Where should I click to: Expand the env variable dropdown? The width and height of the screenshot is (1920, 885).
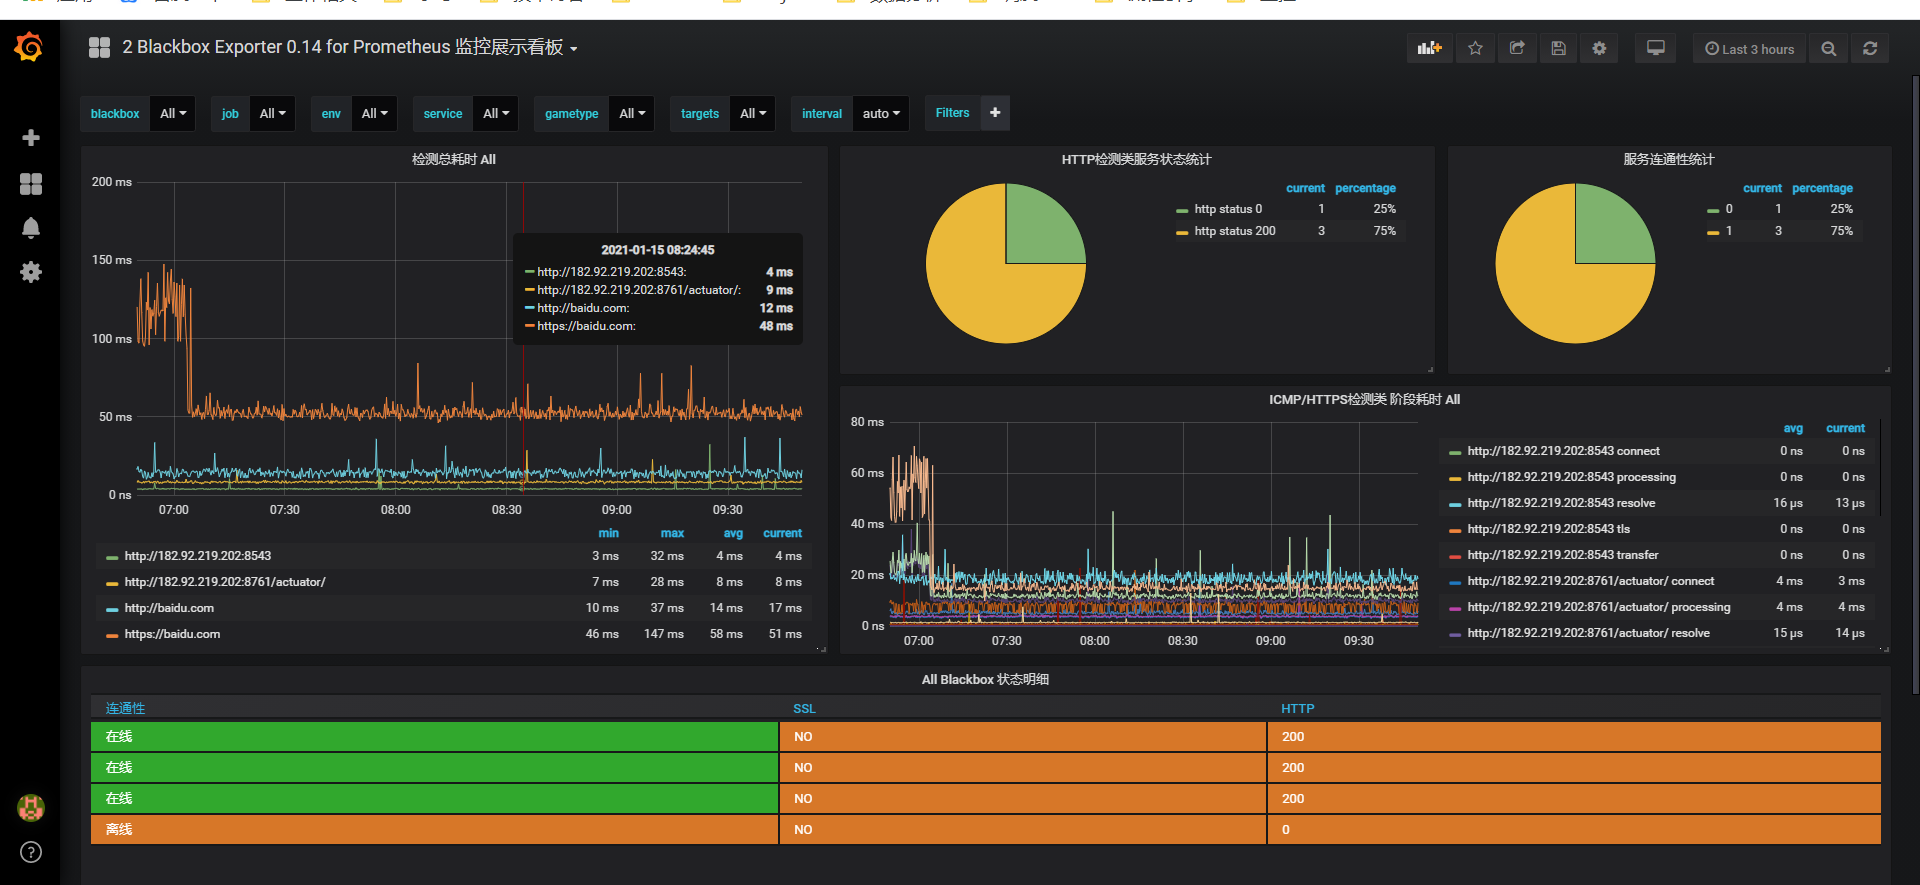pos(374,114)
